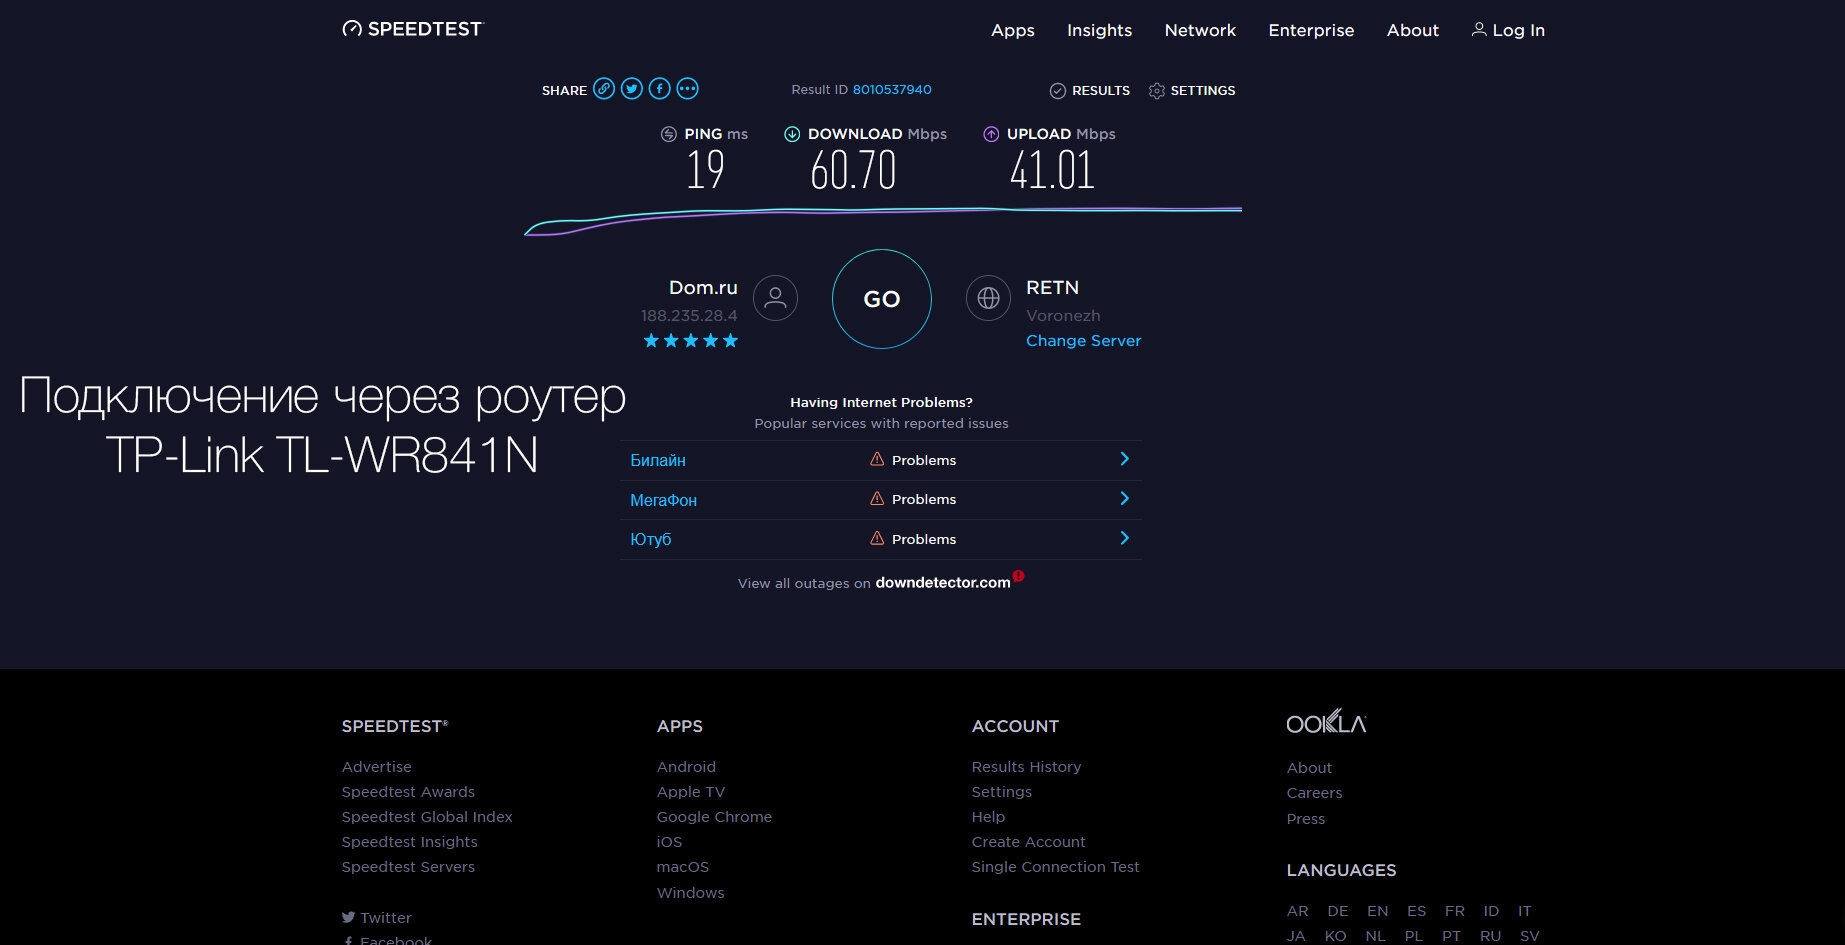1845x945 pixels.
Task: Share result on Twitter icon
Action: [632, 89]
